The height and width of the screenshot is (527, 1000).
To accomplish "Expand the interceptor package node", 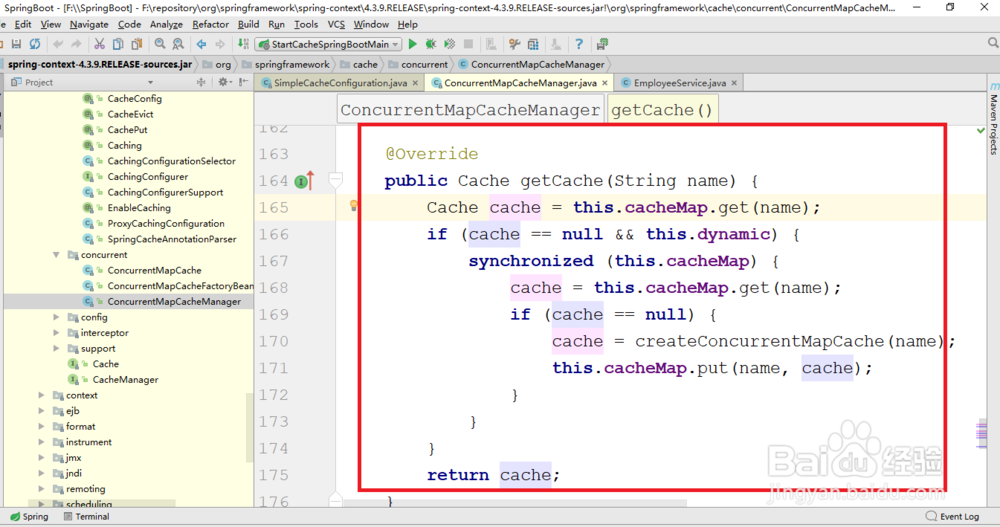I will pos(56,332).
